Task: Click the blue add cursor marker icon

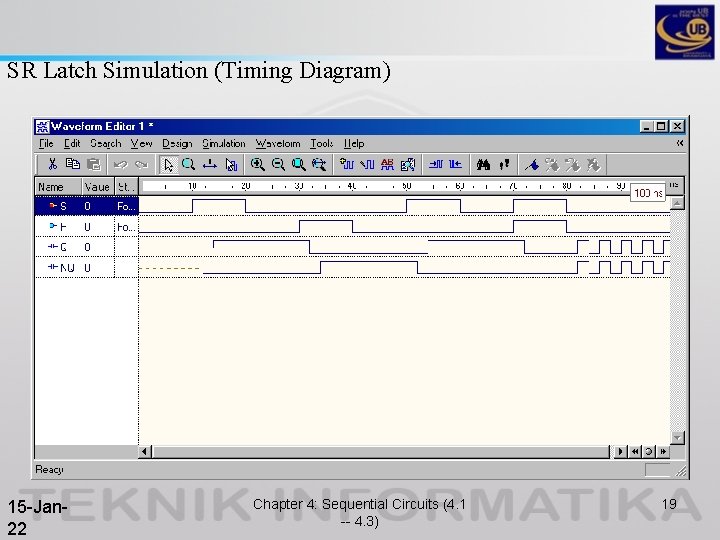Action: pyautogui.click(x=532, y=164)
